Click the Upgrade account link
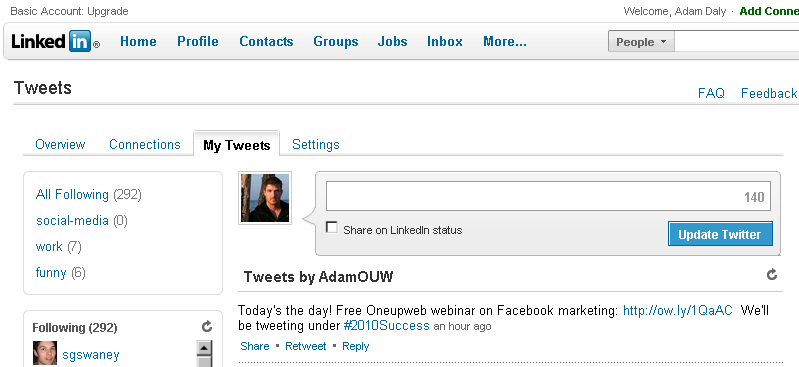Viewport: 799px width, 367px height. tap(108, 11)
